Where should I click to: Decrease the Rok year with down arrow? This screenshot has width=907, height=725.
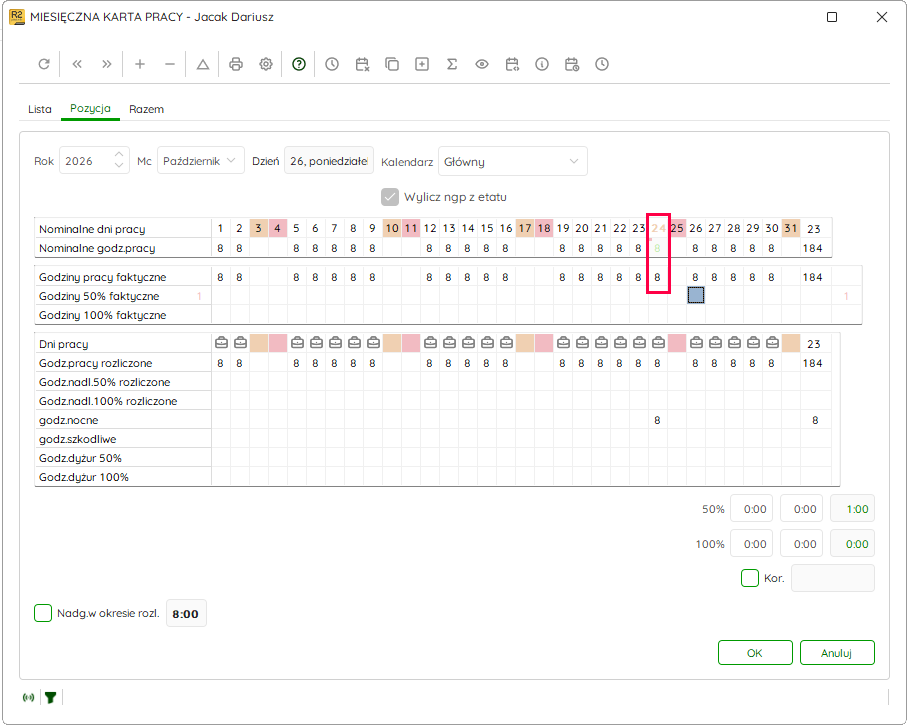119,166
